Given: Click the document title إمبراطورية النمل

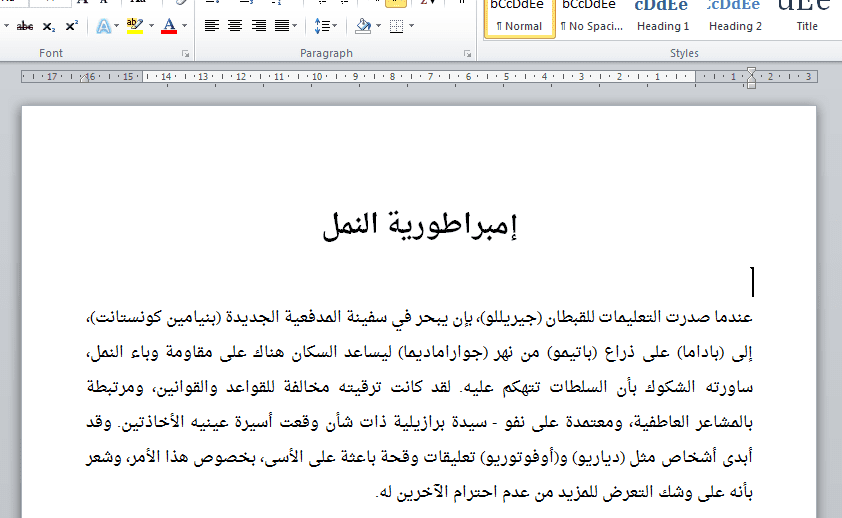Looking at the screenshot, I should click(420, 225).
